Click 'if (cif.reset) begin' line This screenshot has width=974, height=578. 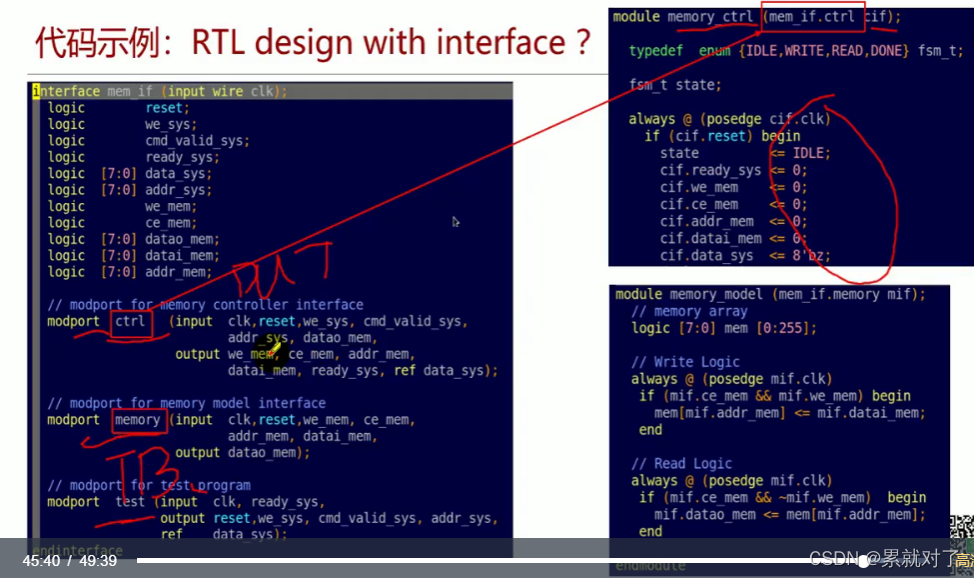[722, 136]
